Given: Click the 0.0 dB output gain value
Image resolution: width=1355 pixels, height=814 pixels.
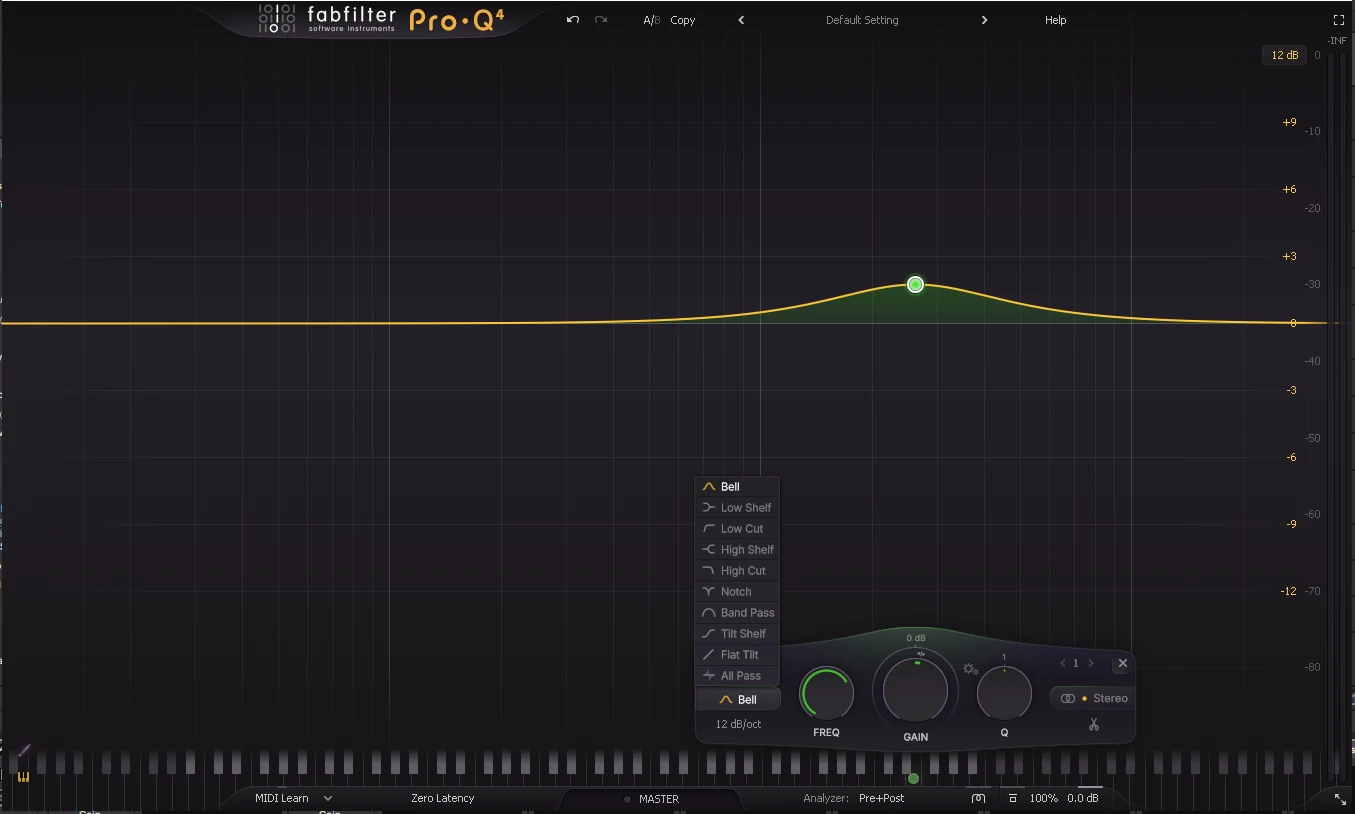Looking at the screenshot, I should [x=1082, y=798].
